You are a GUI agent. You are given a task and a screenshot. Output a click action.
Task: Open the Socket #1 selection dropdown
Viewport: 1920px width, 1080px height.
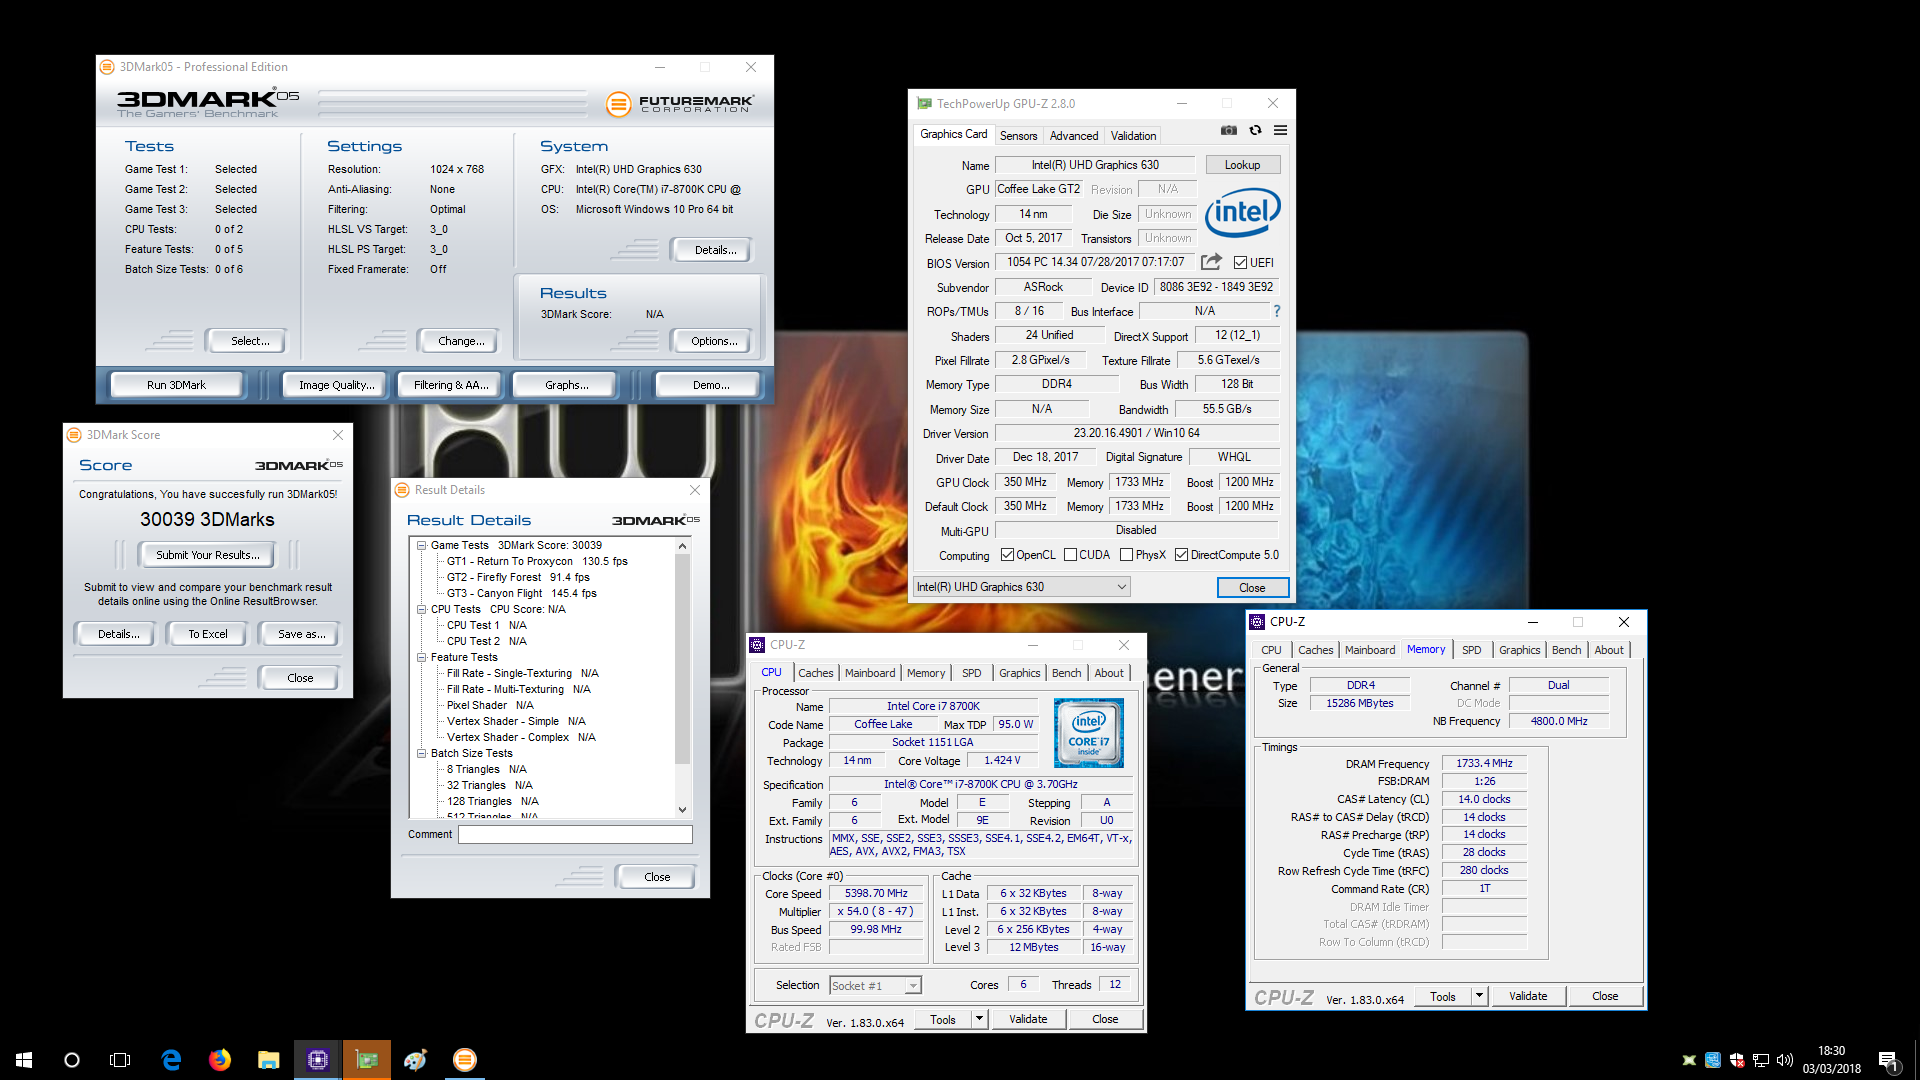(875, 985)
